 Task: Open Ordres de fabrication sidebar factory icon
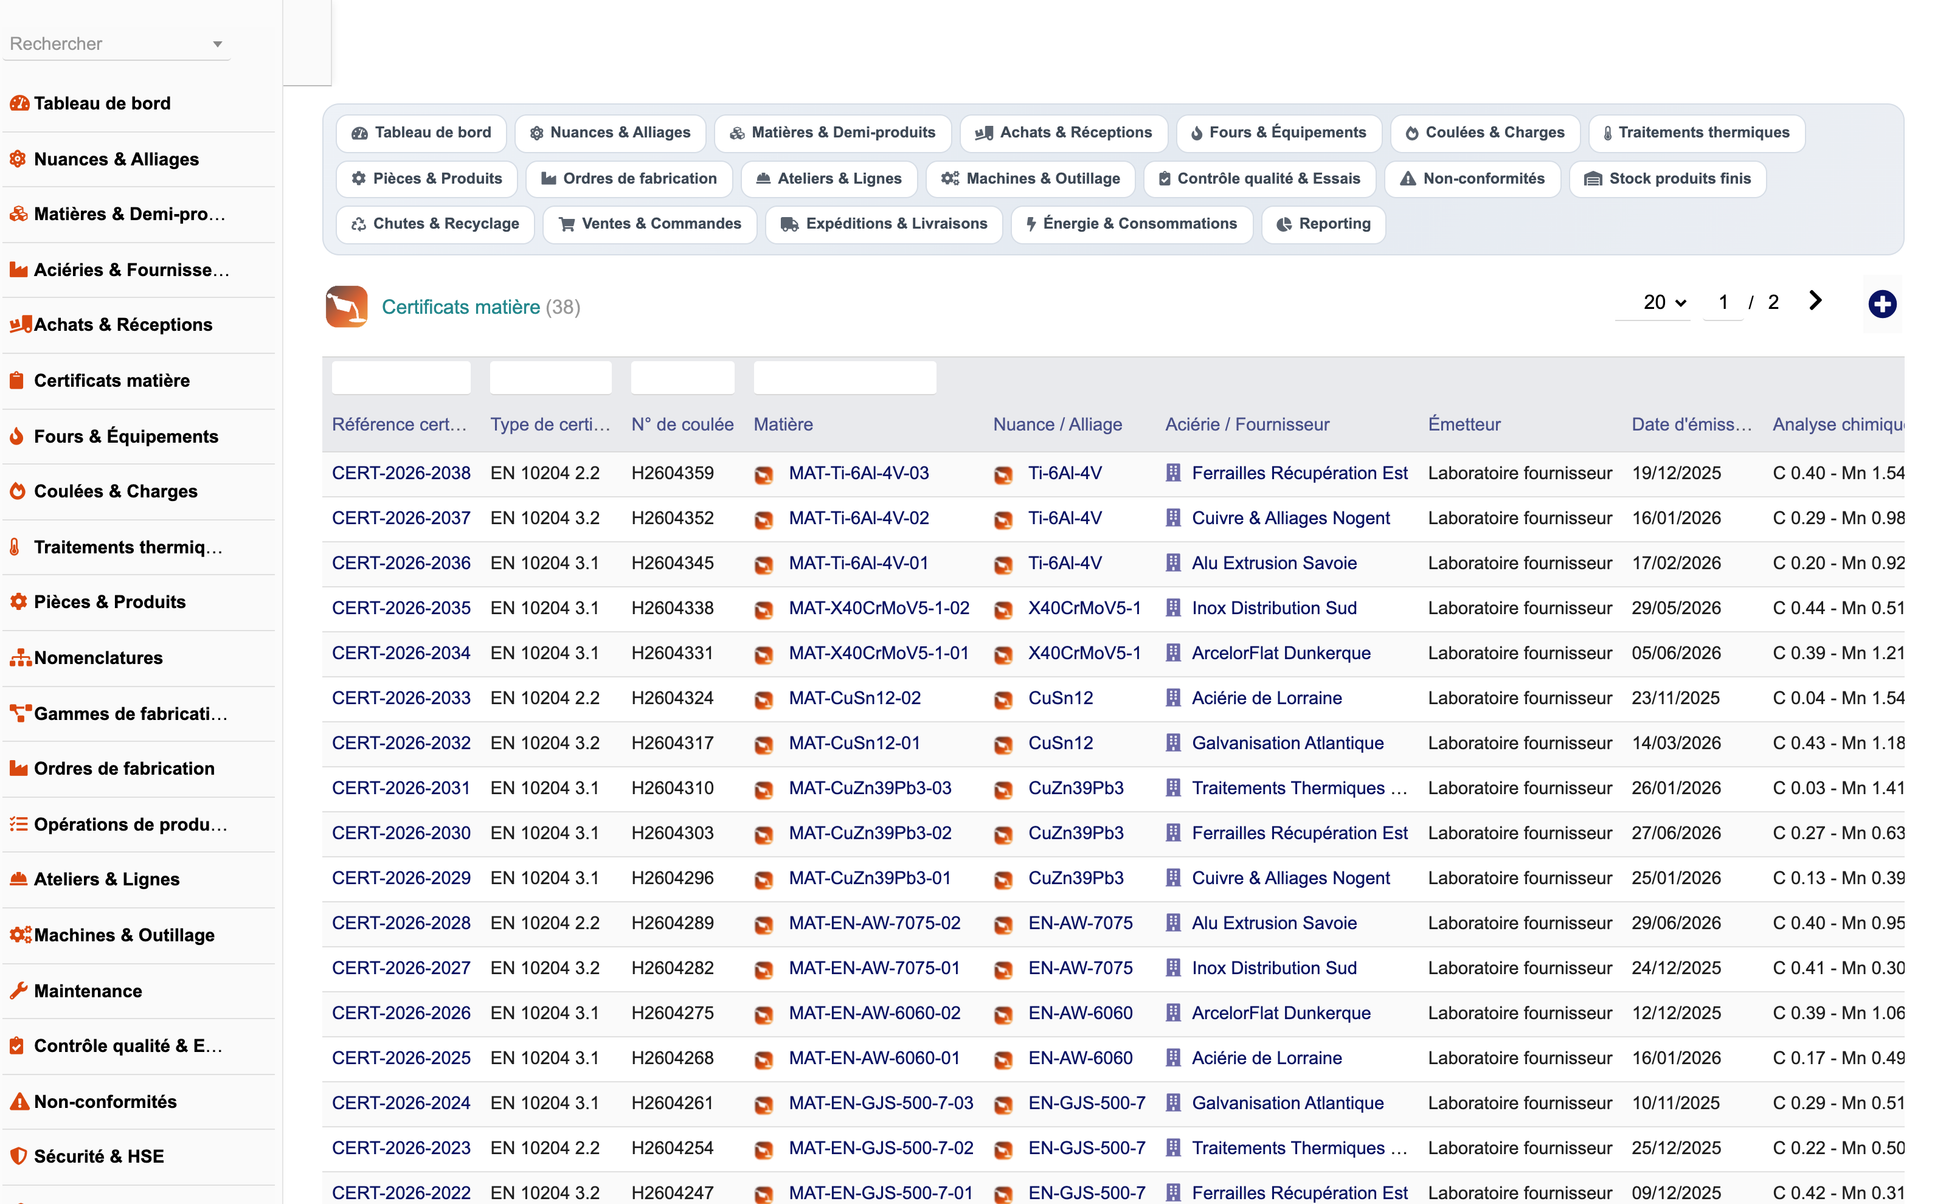(x=18, y=769)
